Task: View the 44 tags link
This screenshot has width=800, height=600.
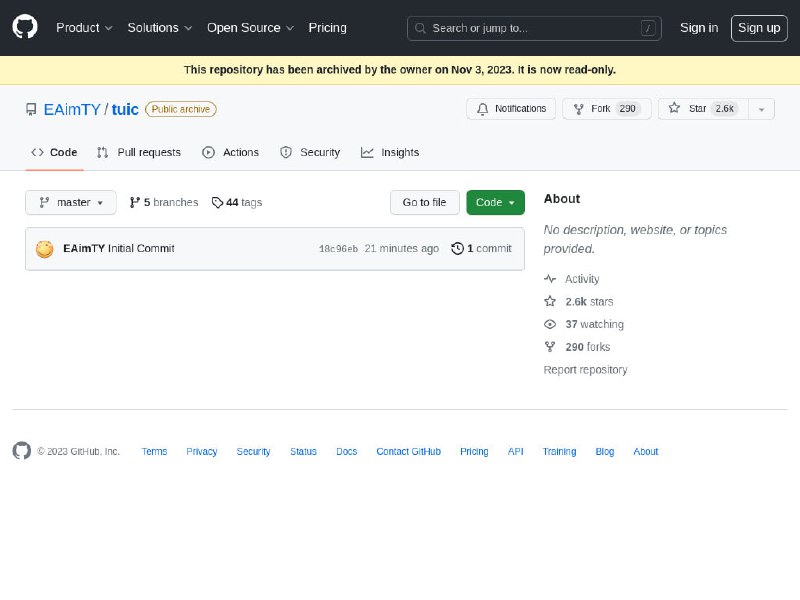Action: pos(237,203)
